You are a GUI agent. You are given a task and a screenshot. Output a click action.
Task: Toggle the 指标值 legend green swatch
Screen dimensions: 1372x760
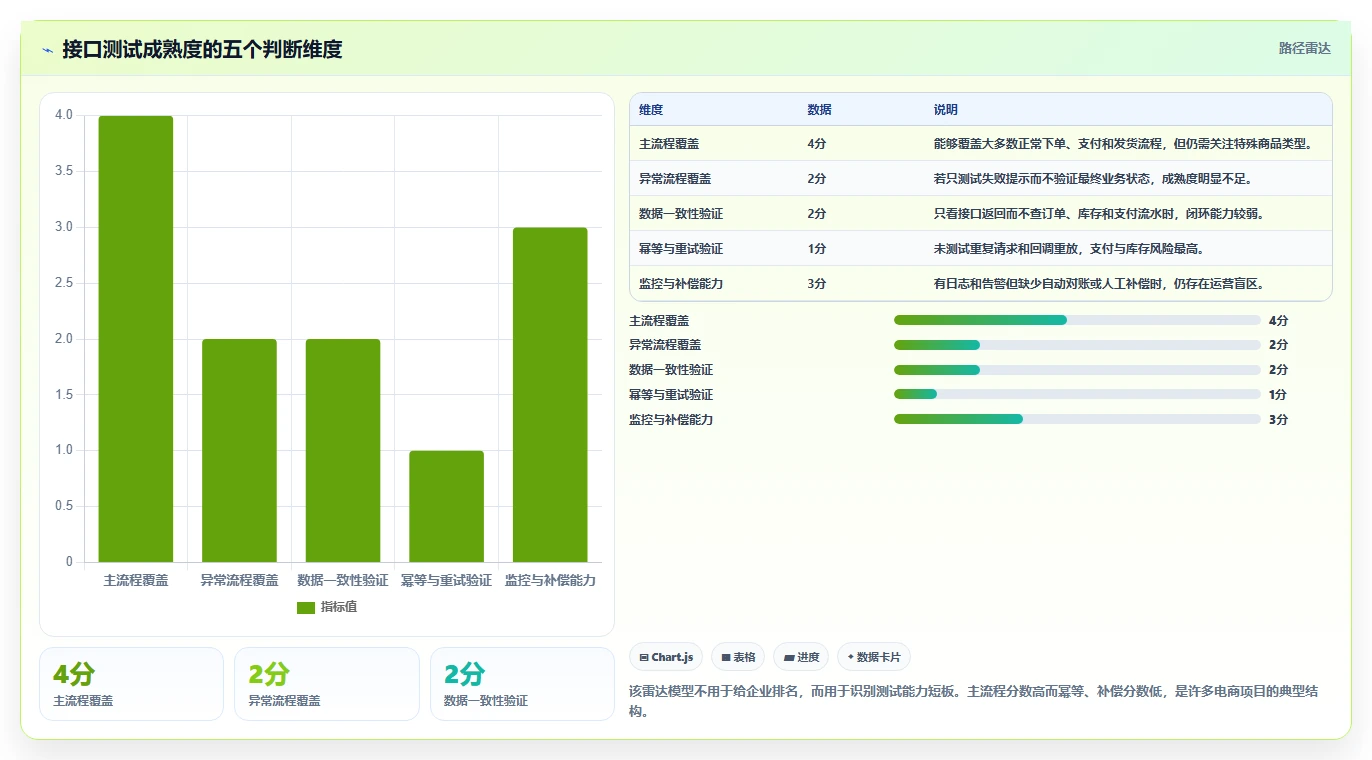click(x=306, y=608)
